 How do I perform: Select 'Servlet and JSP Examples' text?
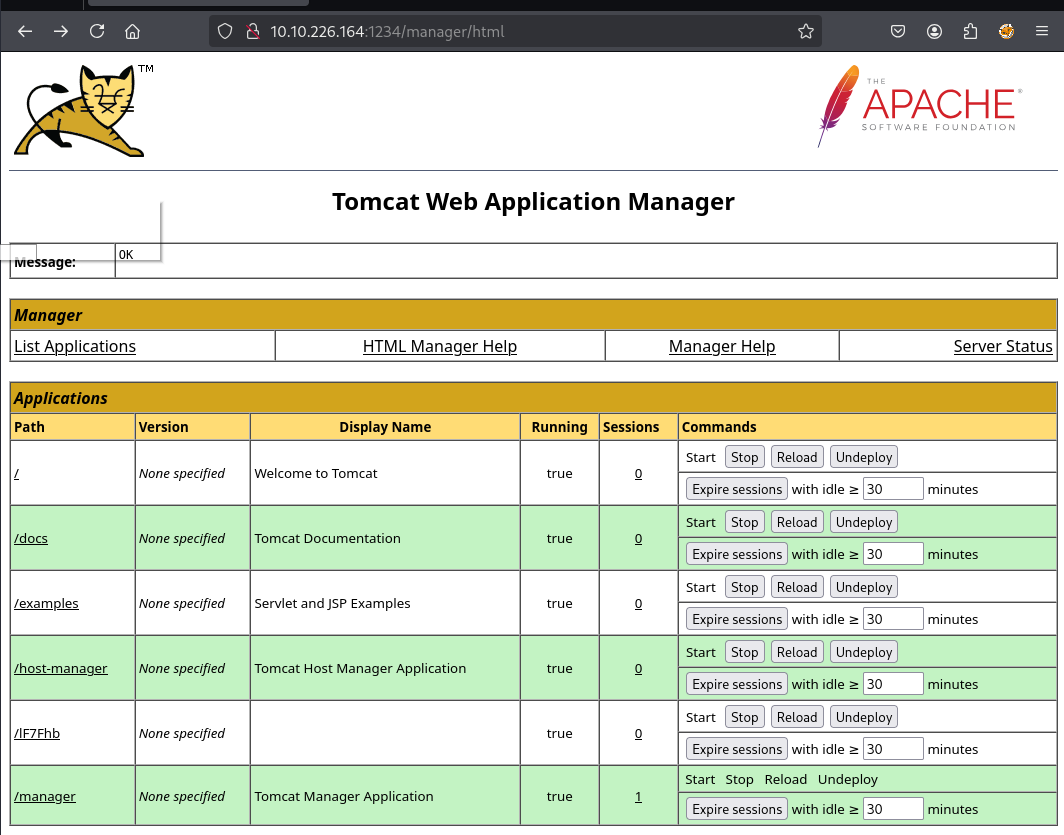[332, 603]
